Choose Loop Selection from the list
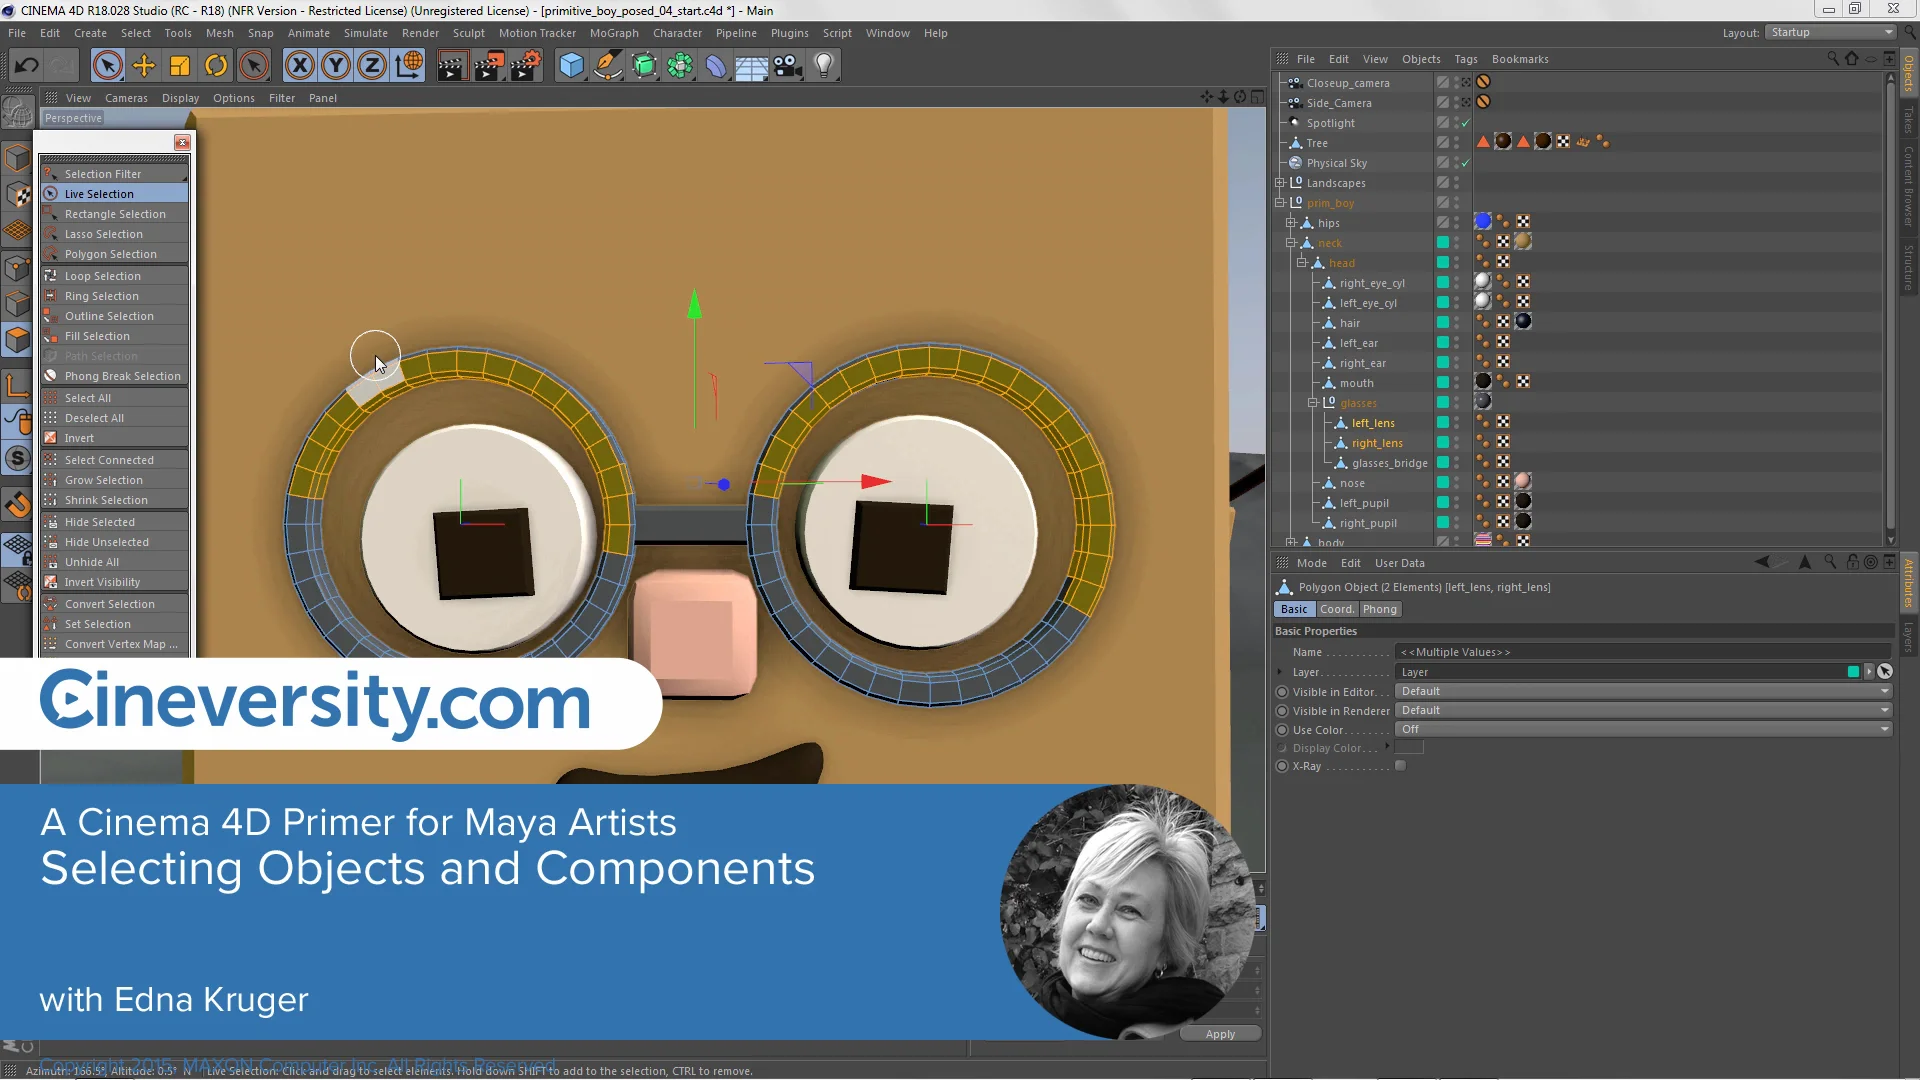Screen dimensions: 1920x1080 coord(103,276)
